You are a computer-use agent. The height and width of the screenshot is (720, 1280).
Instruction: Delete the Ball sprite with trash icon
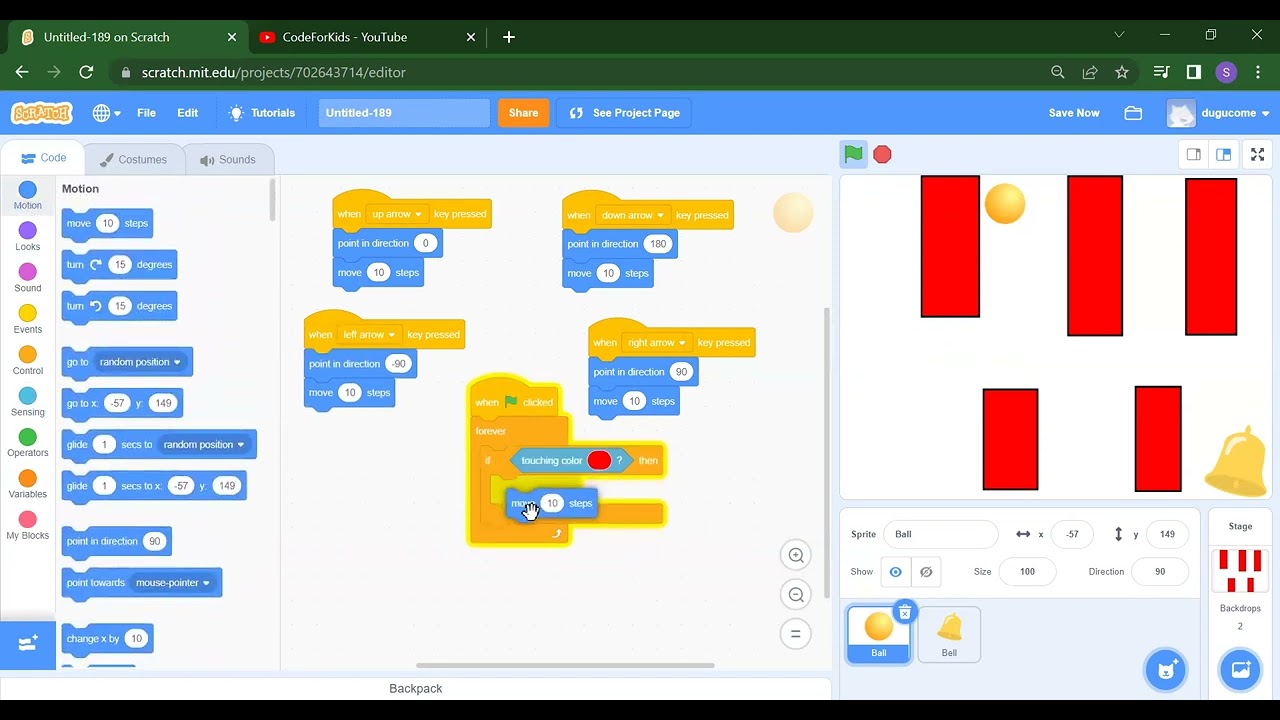[x=904, y=612]
